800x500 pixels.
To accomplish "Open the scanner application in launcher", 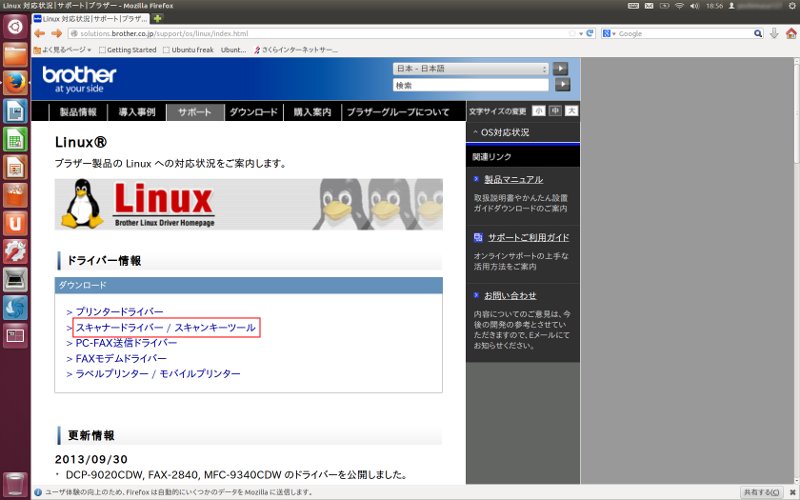I will coord(15,279).
